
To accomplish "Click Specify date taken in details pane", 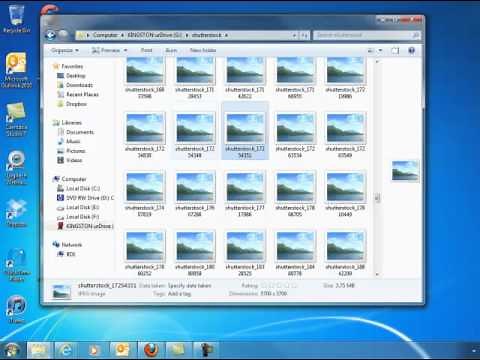I will [189, 286].
